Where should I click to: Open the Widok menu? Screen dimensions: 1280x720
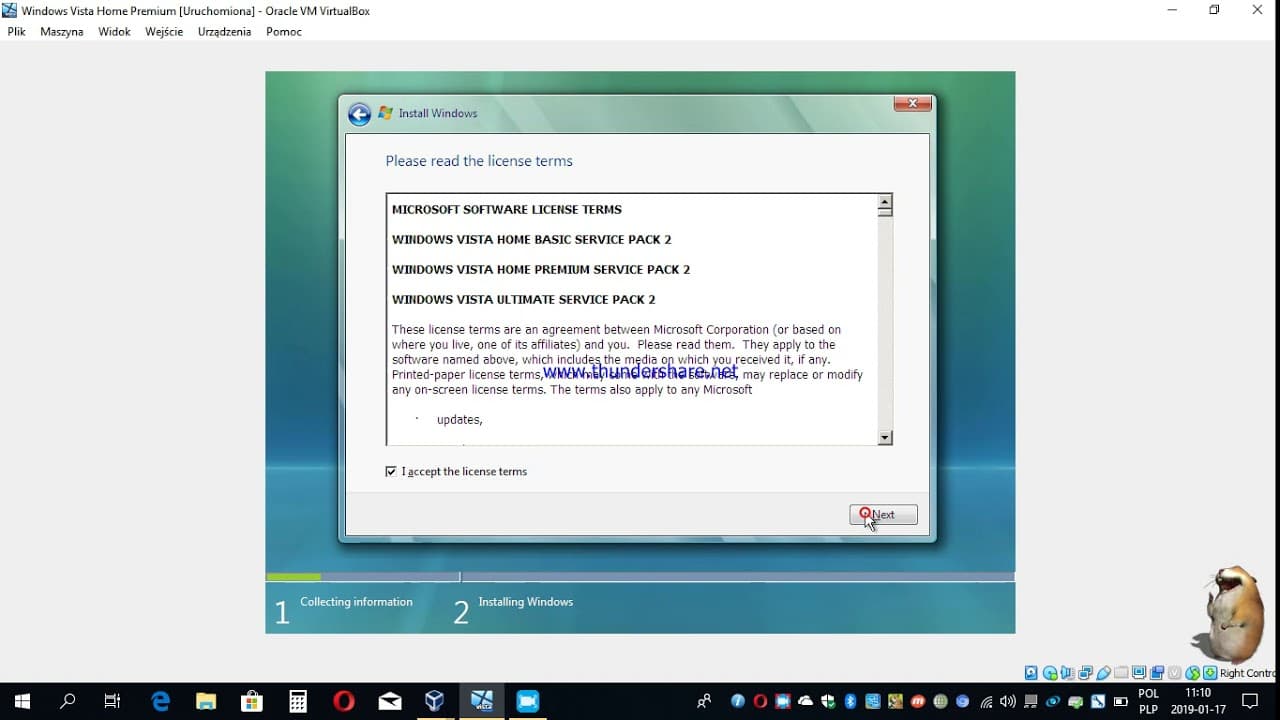point(114,32)
